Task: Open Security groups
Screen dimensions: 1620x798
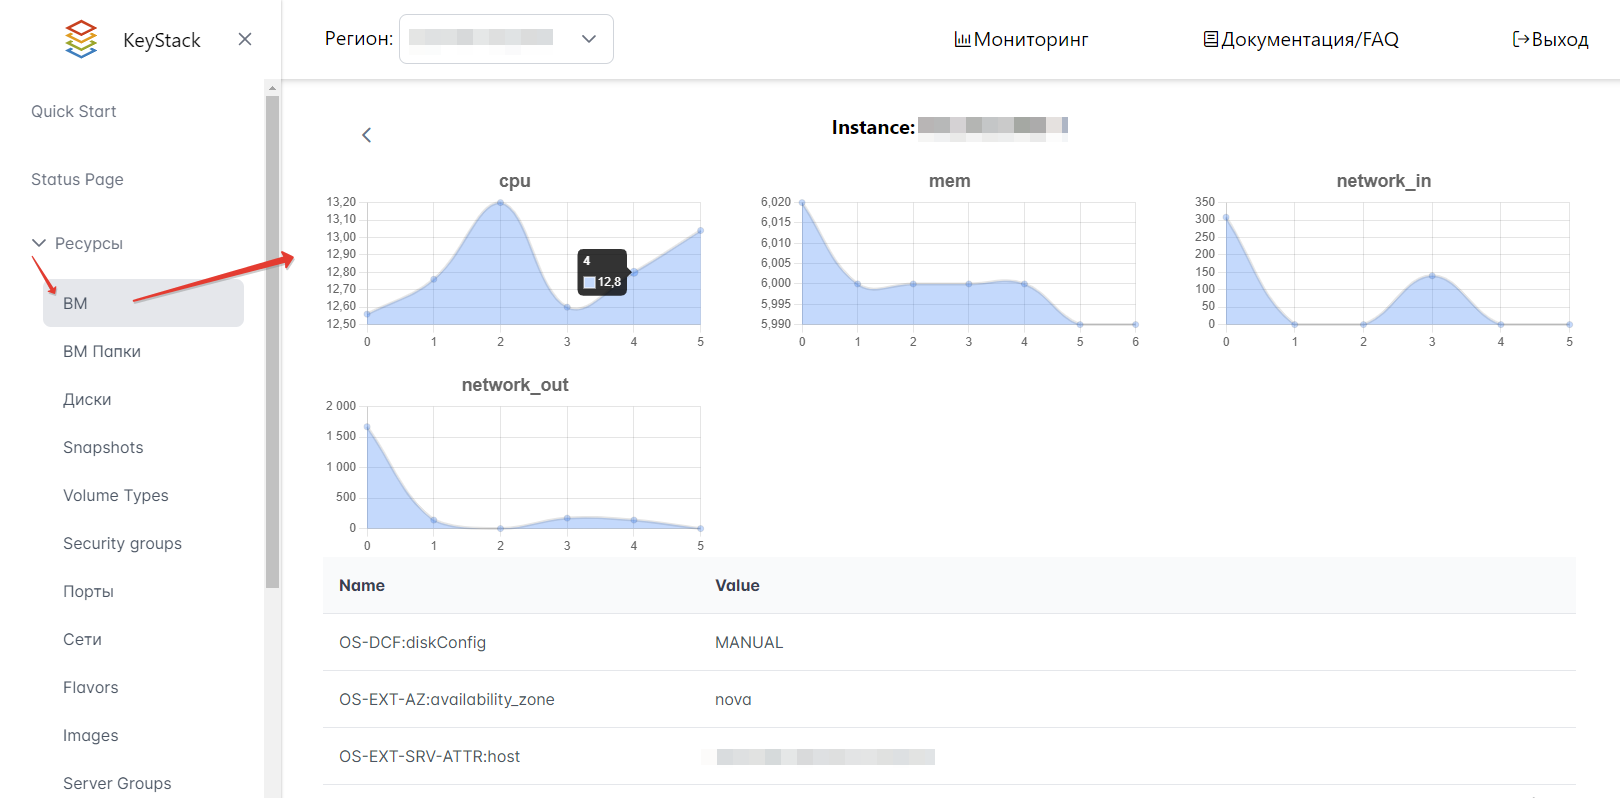Action: [x=122, y=543]
